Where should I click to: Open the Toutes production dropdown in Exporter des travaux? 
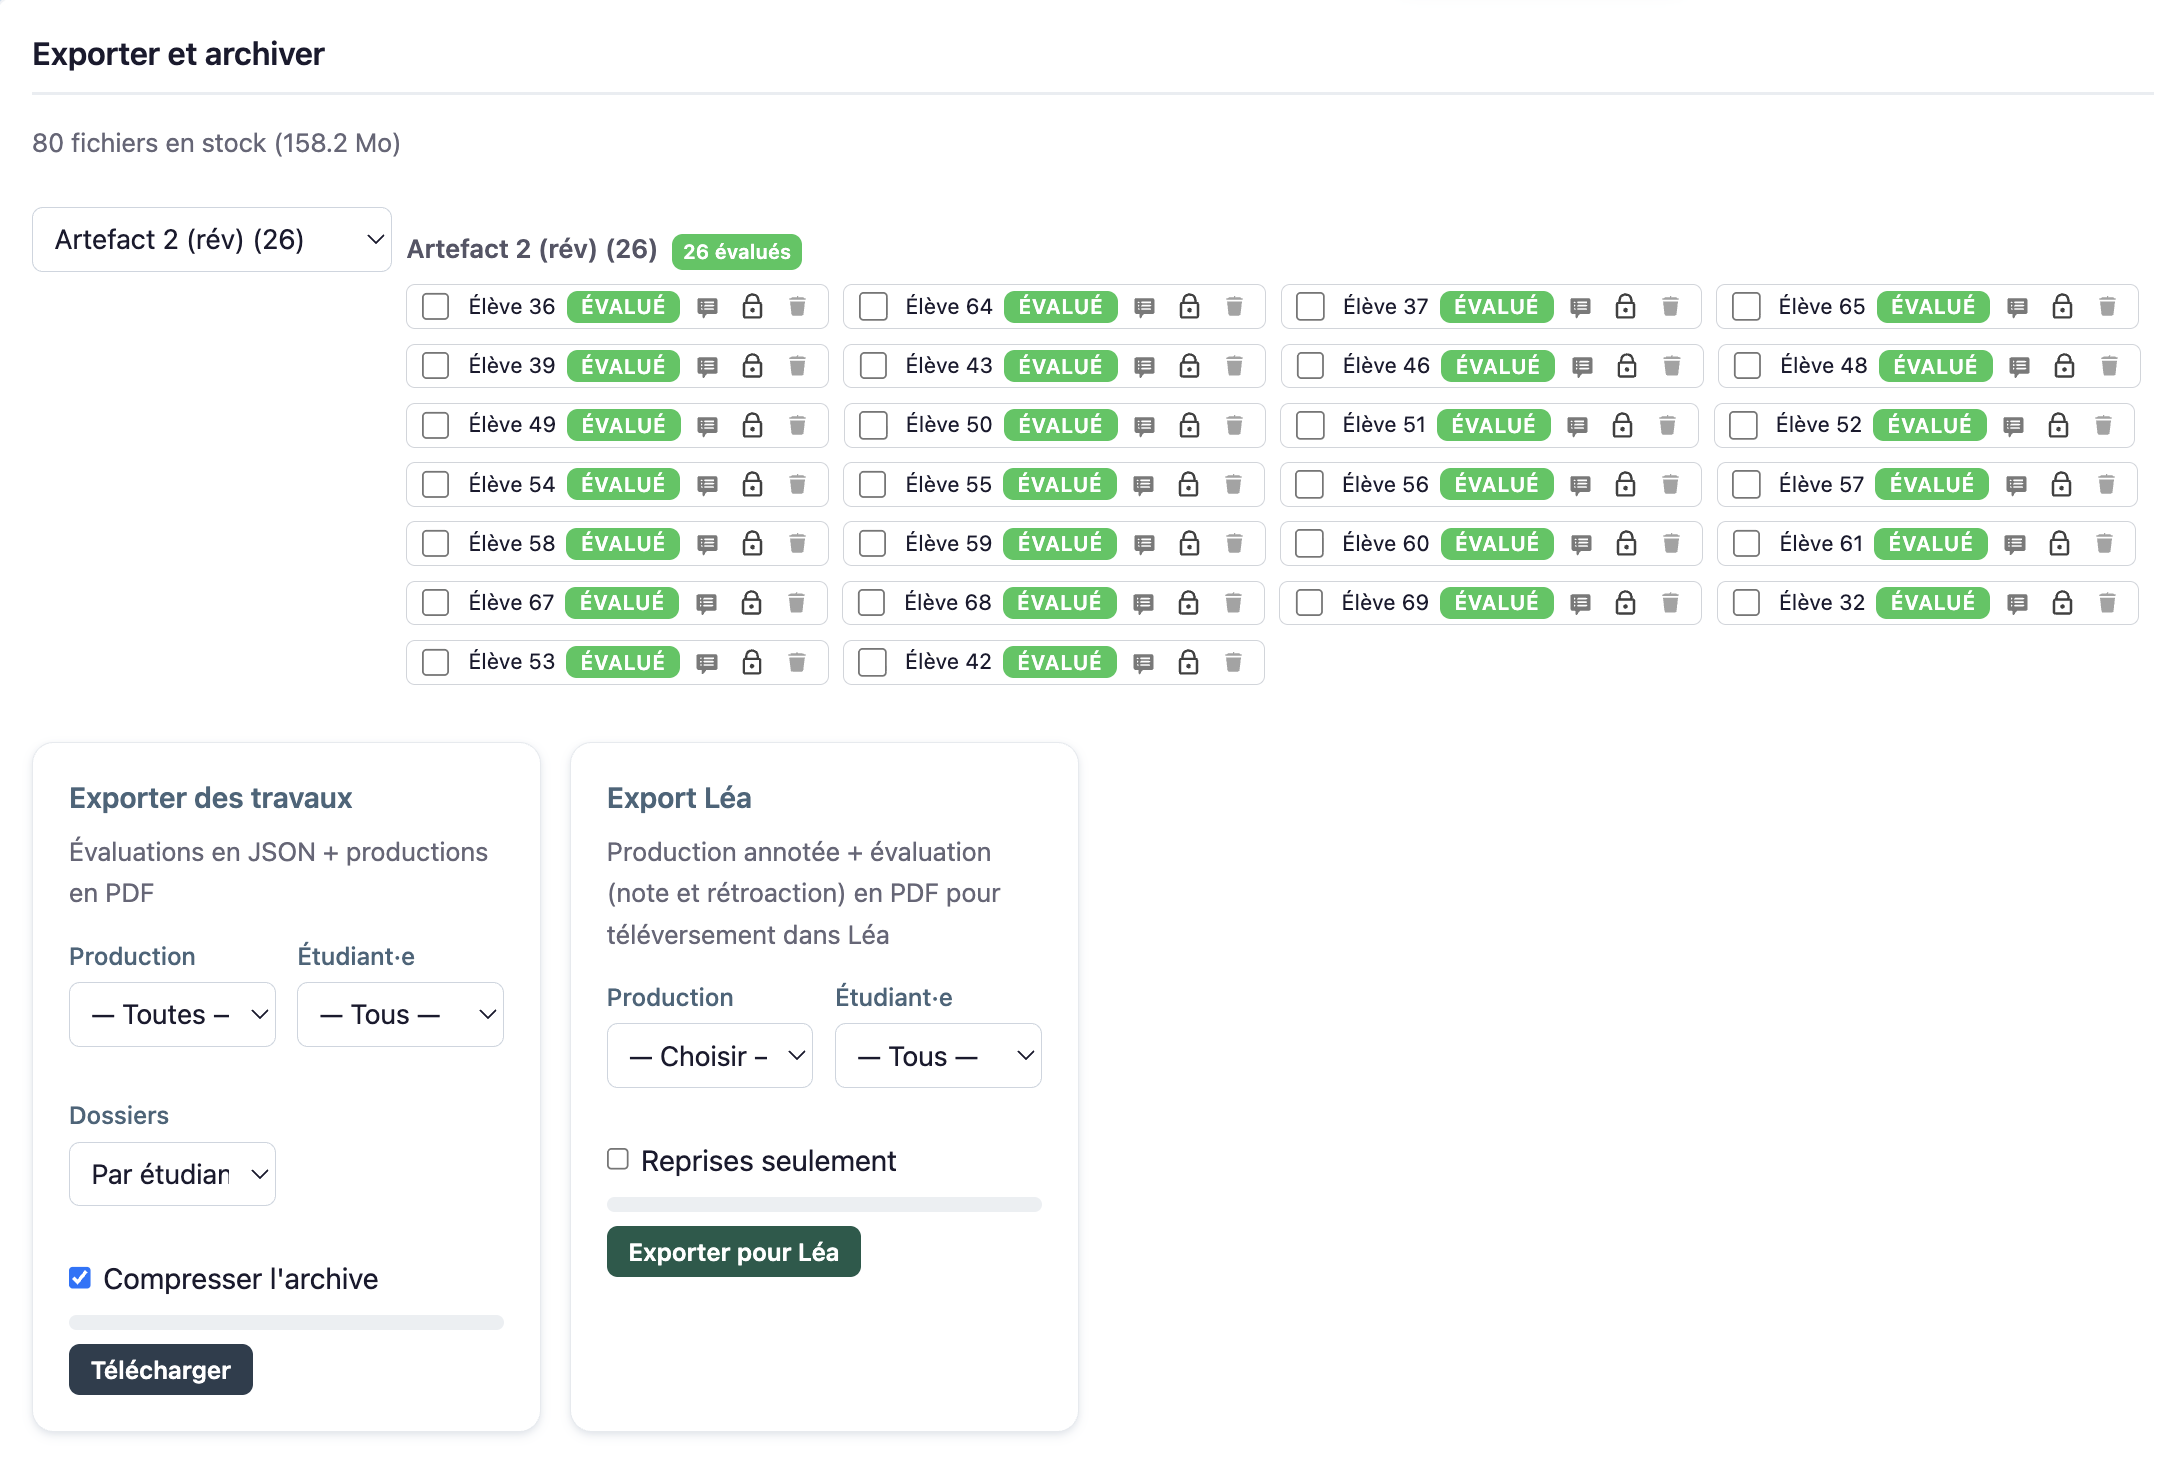point(172,1014)
